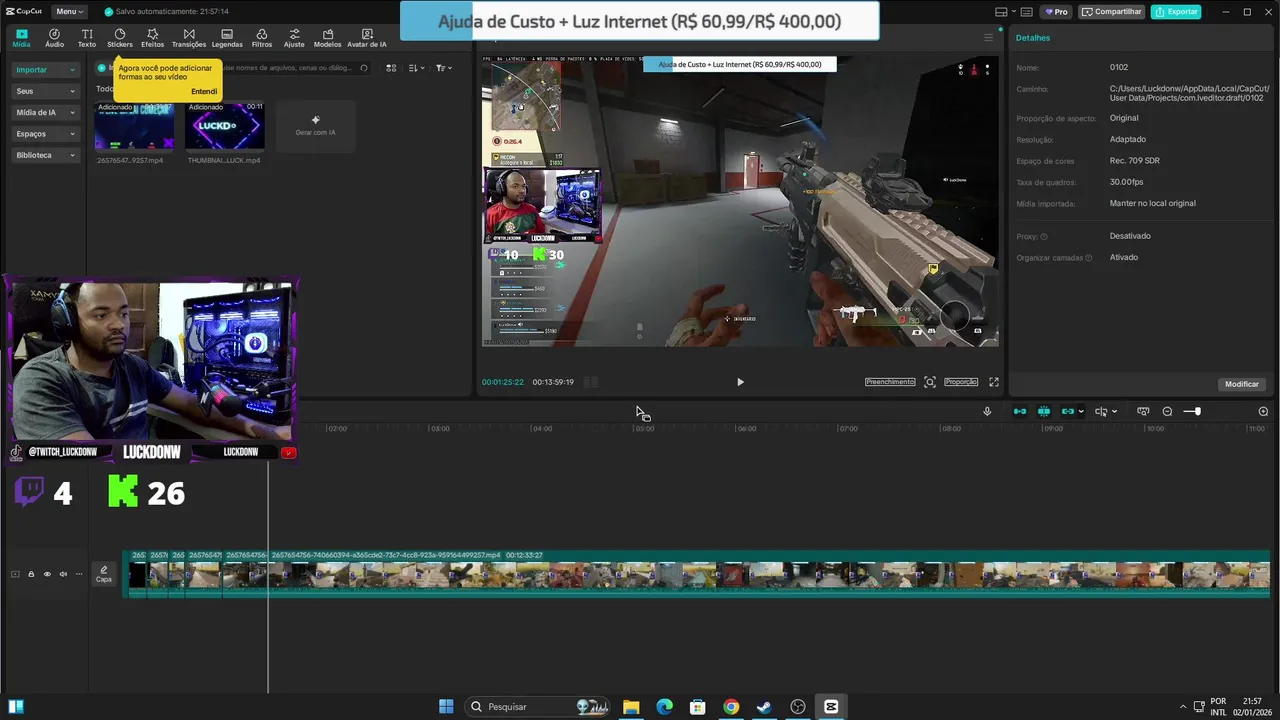Mute the main video track
1280x720 pixels.
pyautogui.click(x=63, y=574)
